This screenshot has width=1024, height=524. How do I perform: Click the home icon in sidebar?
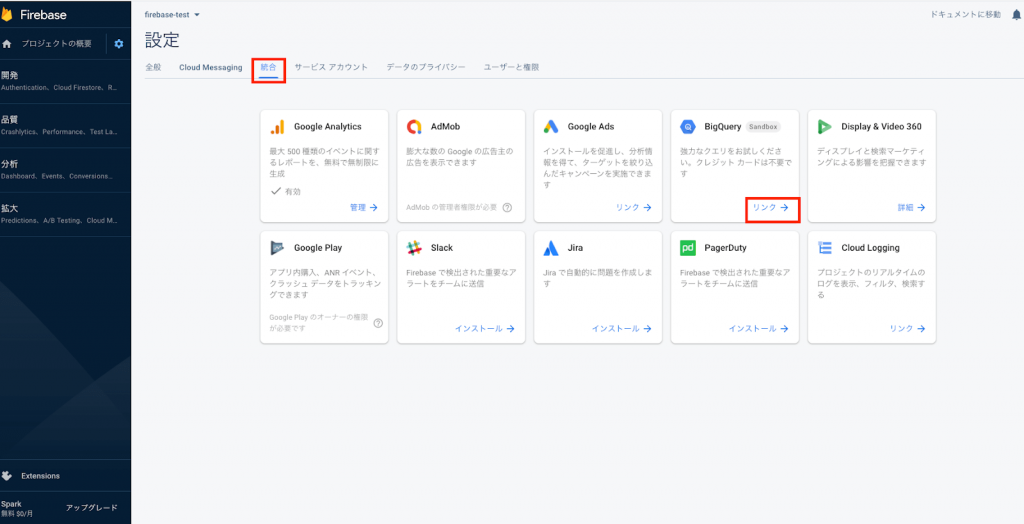(7, 44)
